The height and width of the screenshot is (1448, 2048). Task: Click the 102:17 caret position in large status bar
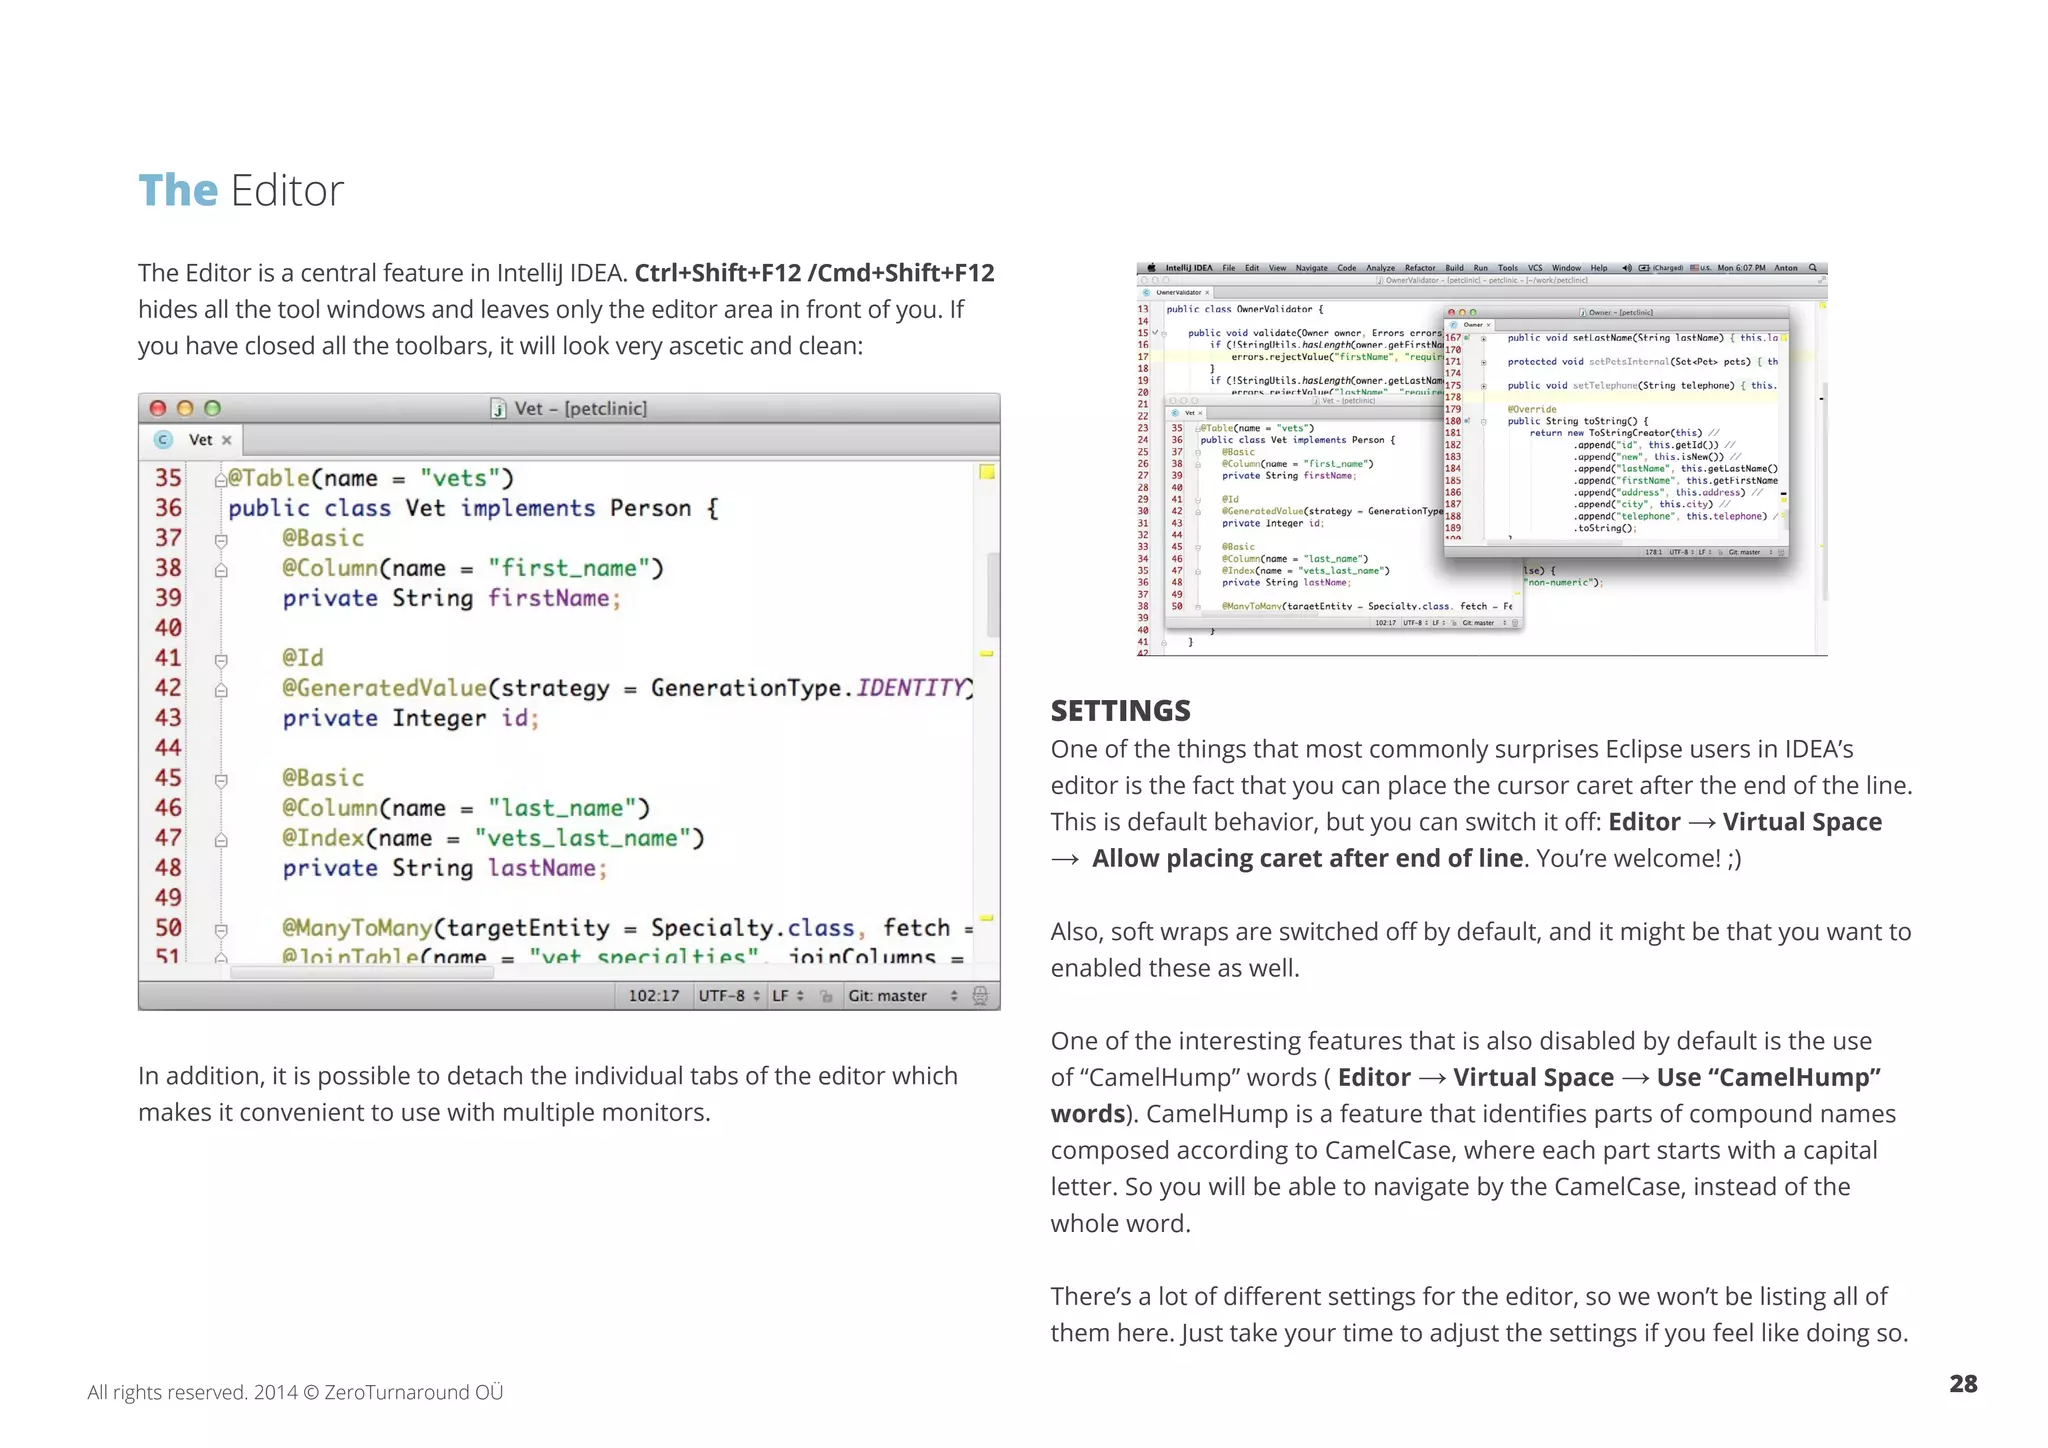654,996
